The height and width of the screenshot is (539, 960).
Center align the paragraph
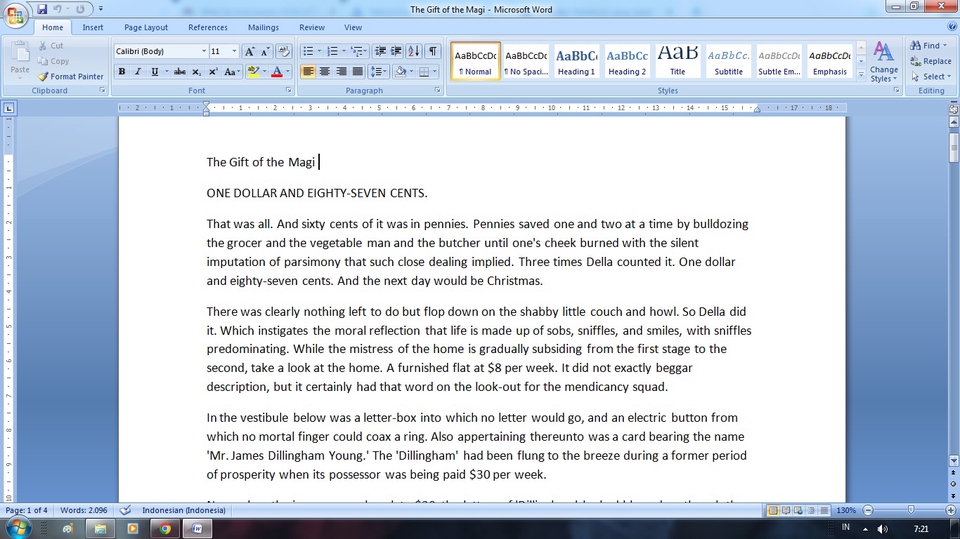point(324,72)
